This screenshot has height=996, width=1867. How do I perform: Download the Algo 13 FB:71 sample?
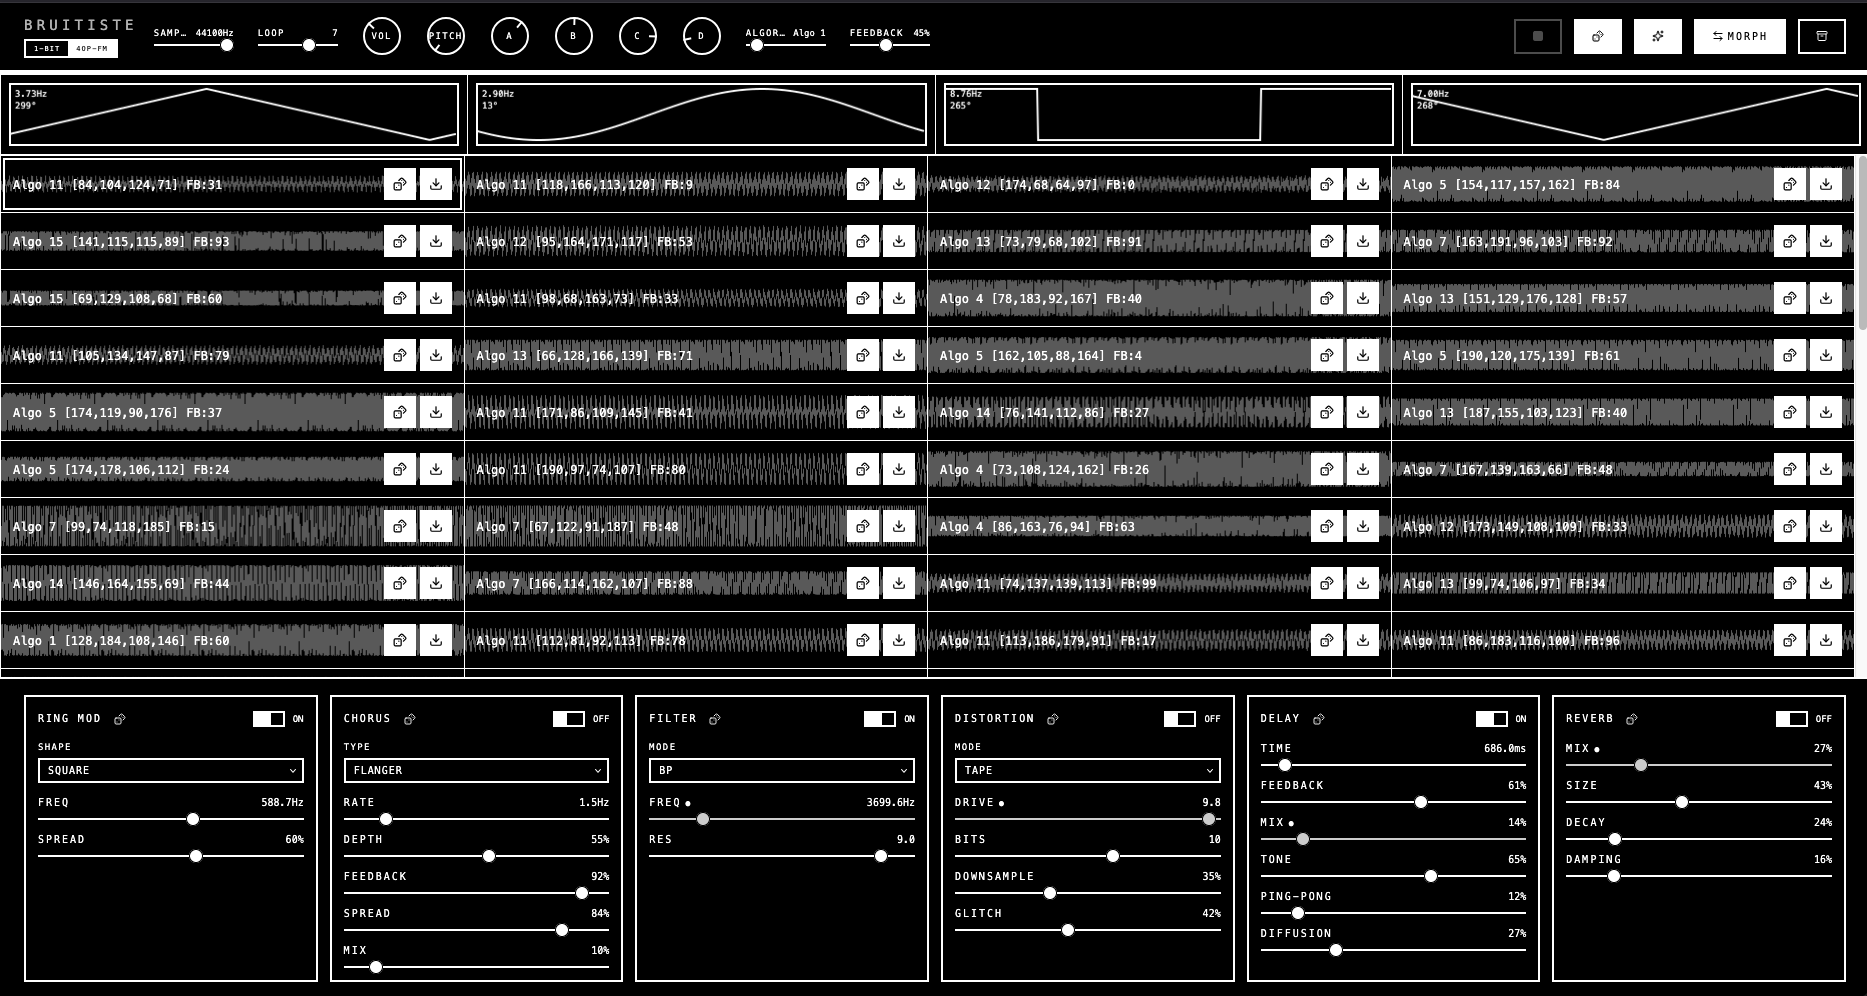(899, 355)
